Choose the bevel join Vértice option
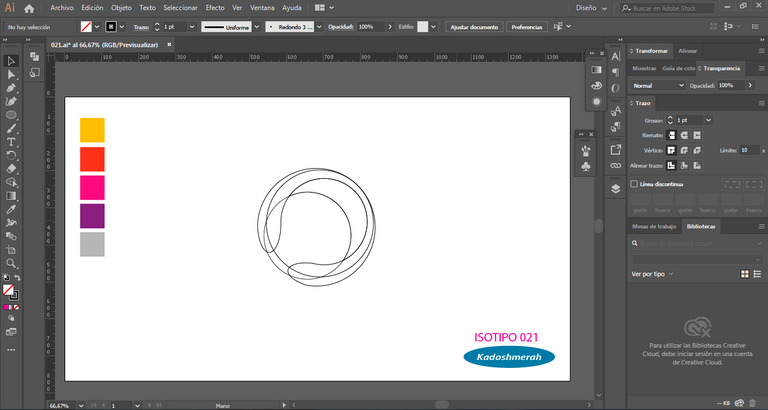The width and height of the screenshot is (768, 410). tap(697, 150)
